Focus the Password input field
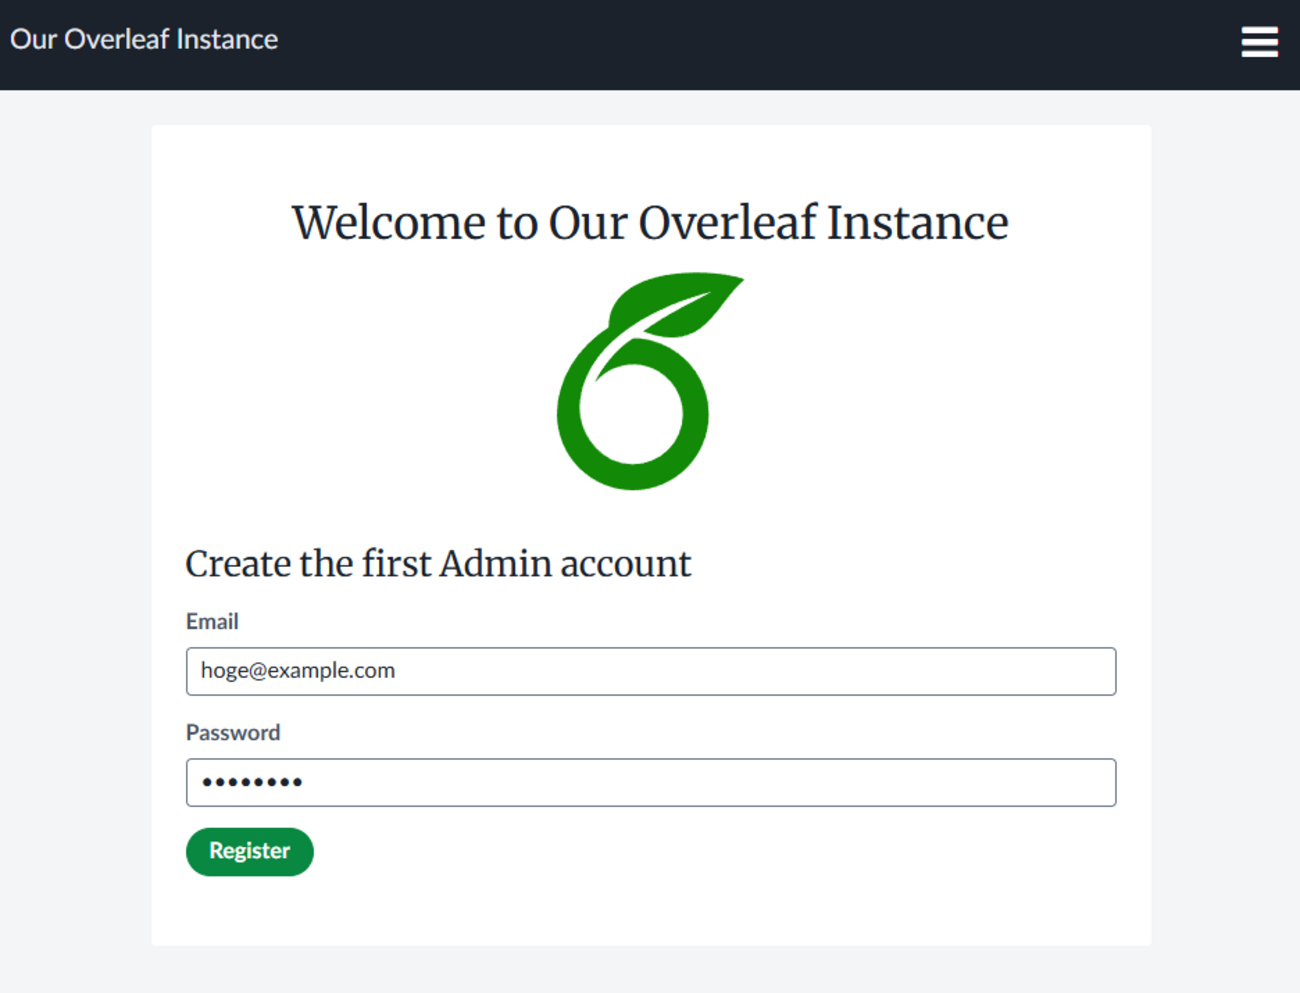 (651, 782)
